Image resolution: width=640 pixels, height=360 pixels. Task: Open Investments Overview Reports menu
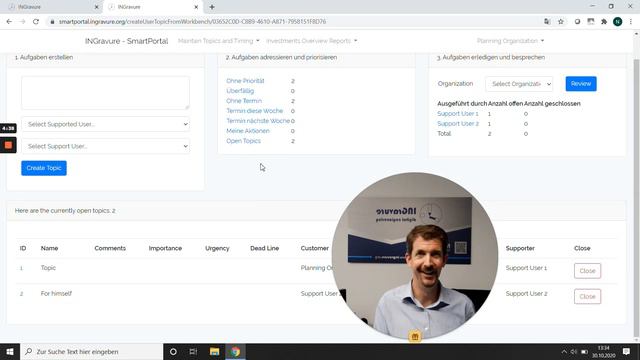(x=311, y=41)
